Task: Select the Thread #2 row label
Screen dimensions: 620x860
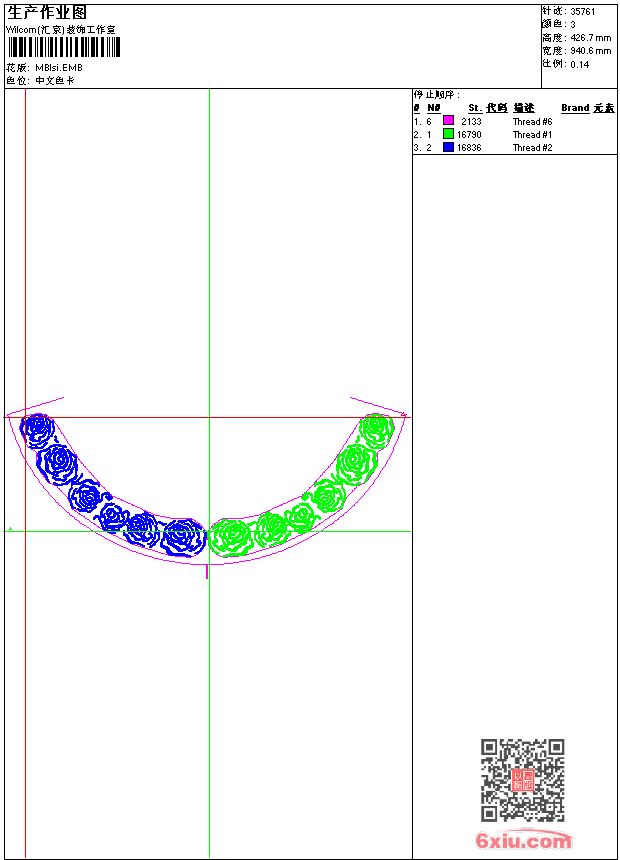Action: point(532,147)
